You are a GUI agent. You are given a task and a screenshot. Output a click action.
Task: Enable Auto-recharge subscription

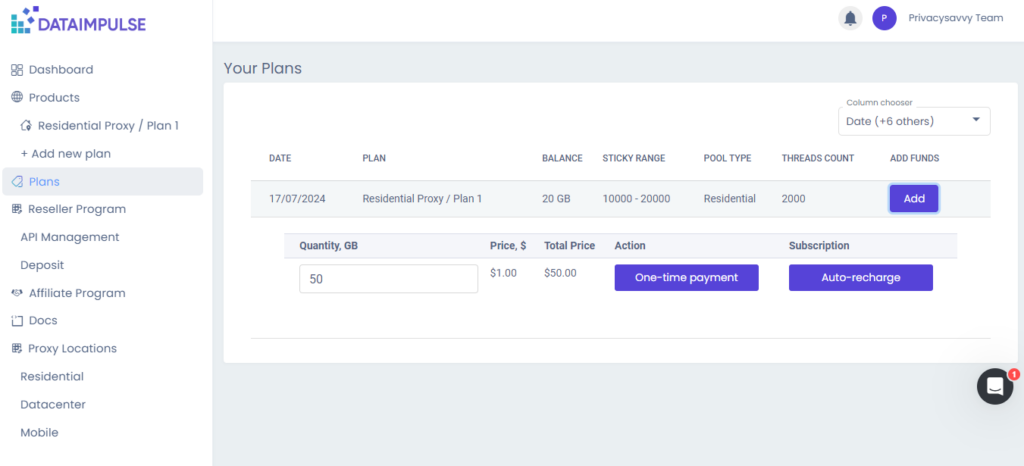860,278
